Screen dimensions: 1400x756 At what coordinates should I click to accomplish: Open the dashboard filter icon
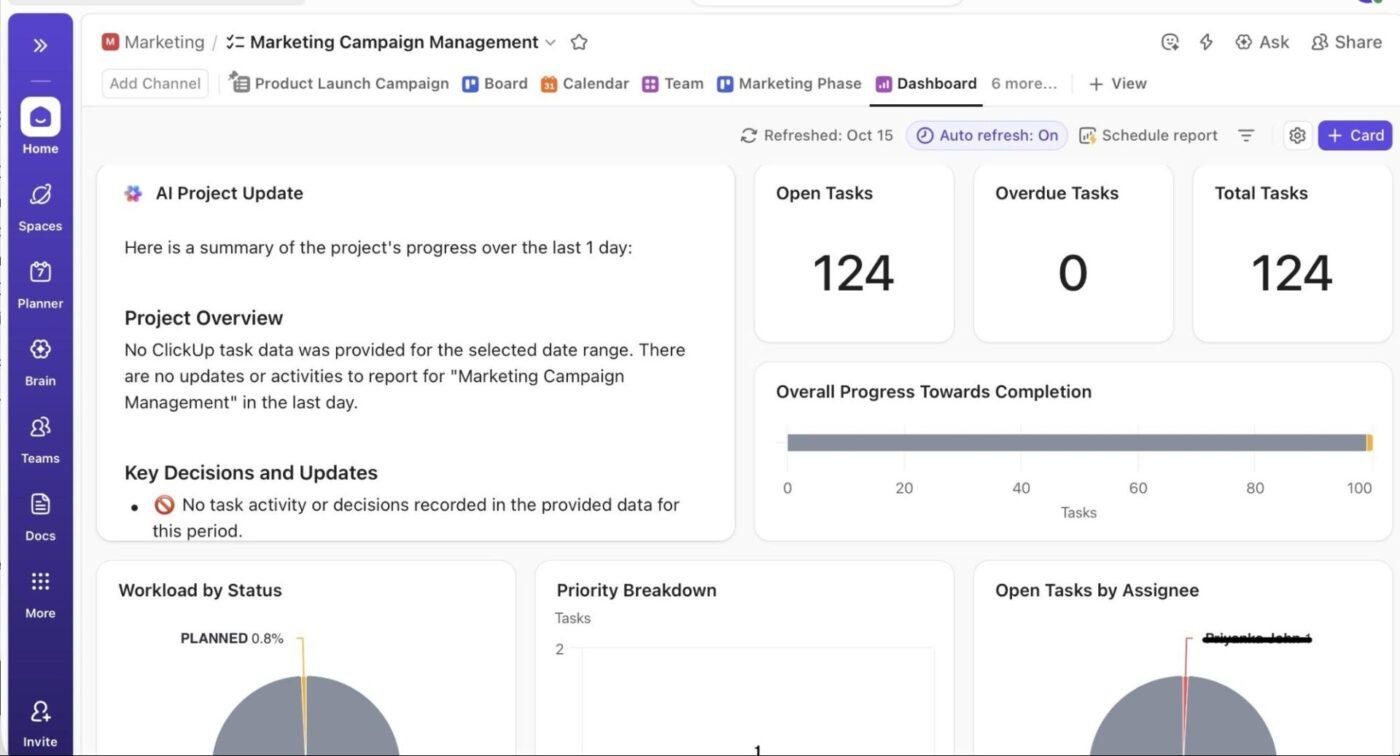pyautogui.click(x=1246, y=135)
